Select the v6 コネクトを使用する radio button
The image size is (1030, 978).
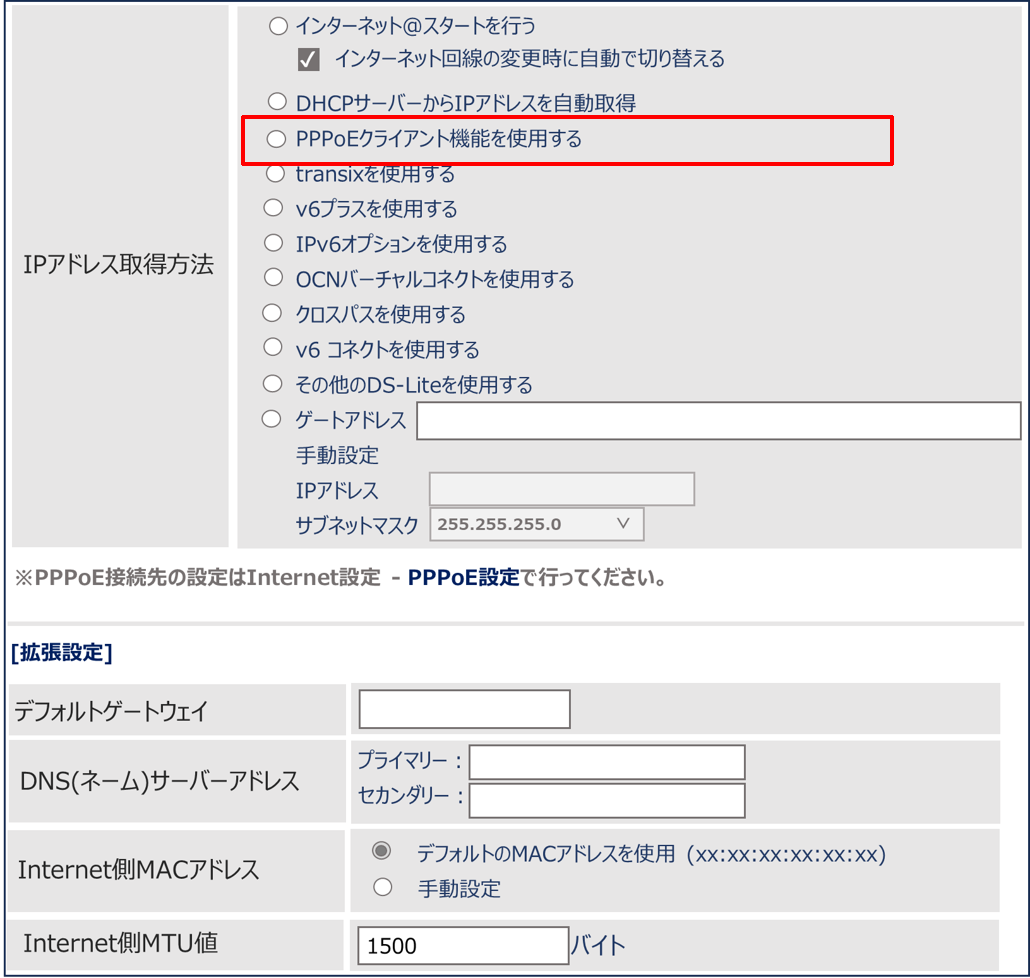[x=273, y=349]
